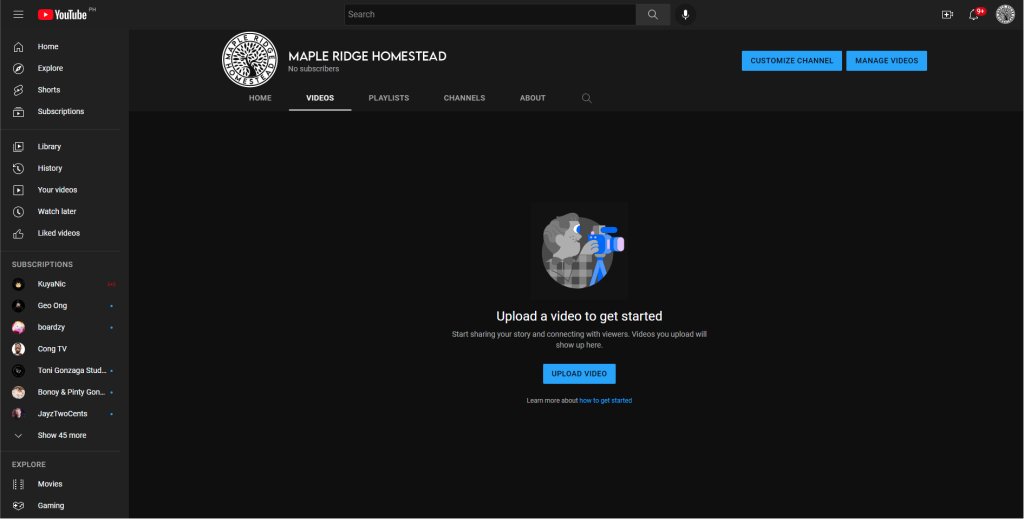Screen dimensions: 1024x519
Task: Click KuyaNic channel avatar
Action: 18,284
